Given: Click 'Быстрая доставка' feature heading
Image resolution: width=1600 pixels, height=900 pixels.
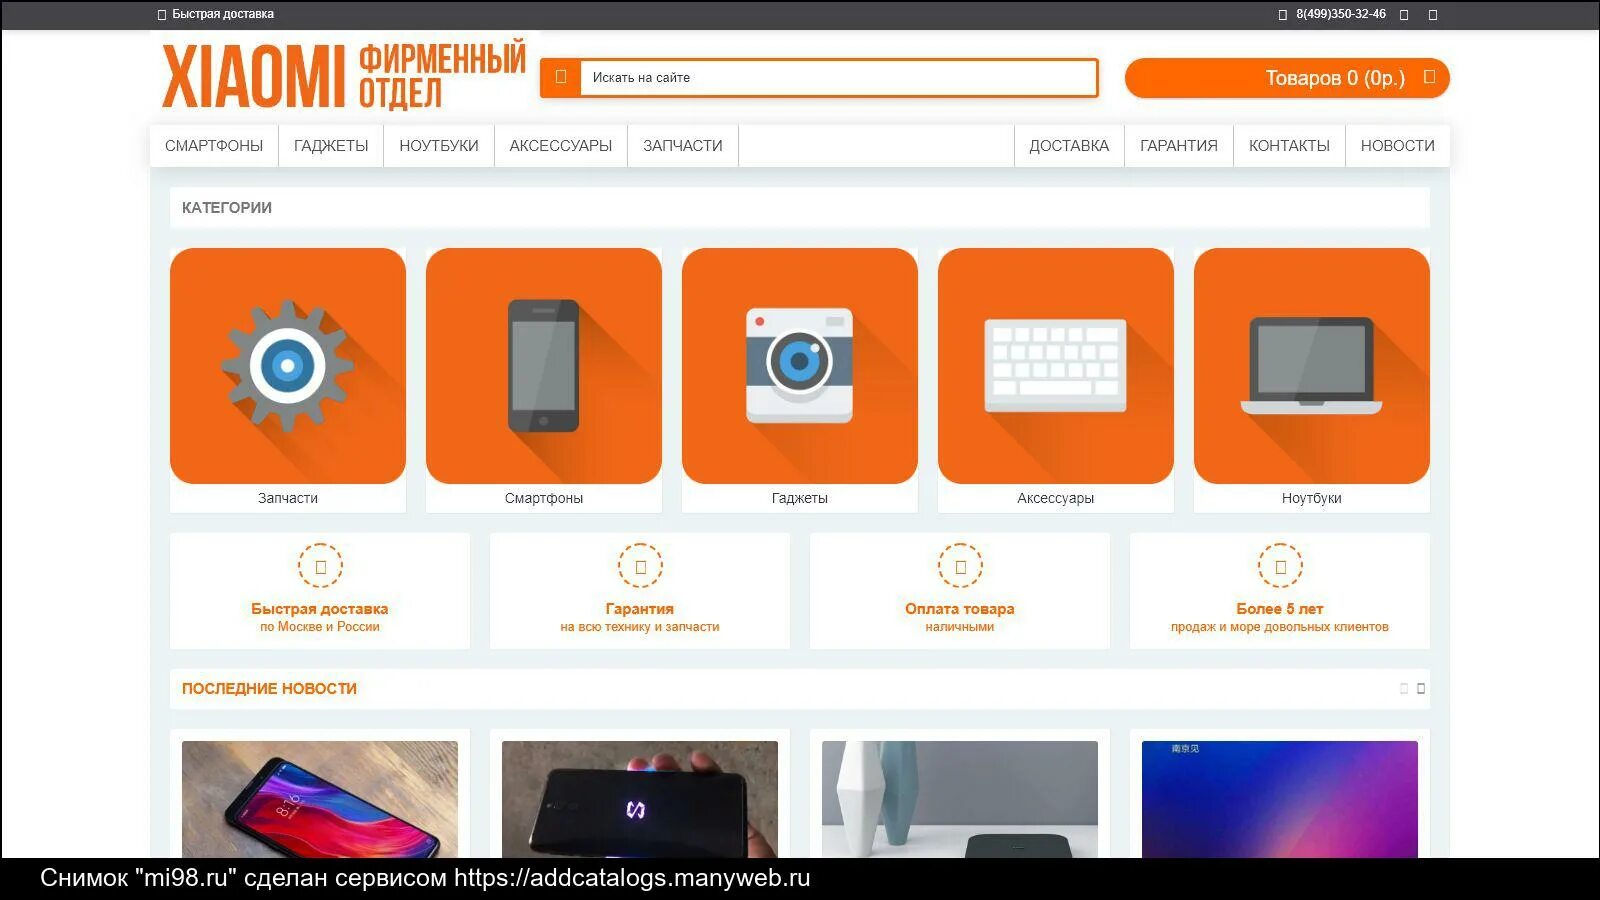Looking at the screenshot, I should 320,609.
